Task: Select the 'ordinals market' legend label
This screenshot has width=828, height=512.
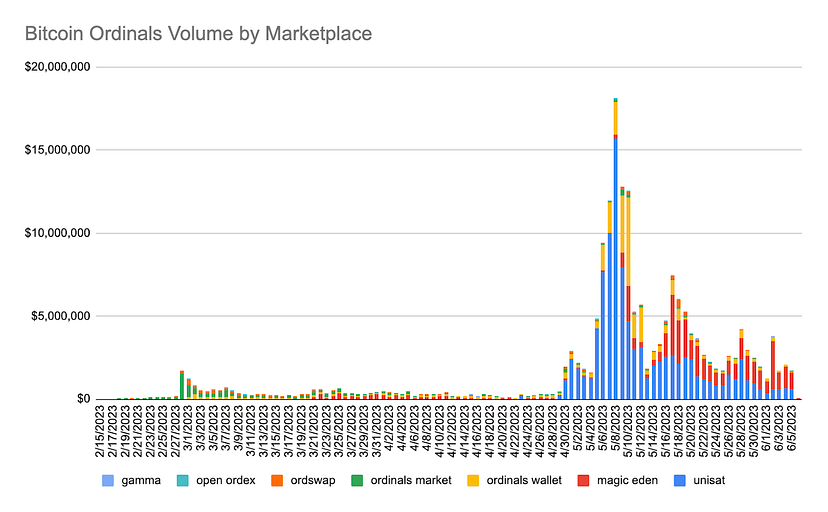Action: [x=411, y=481]
